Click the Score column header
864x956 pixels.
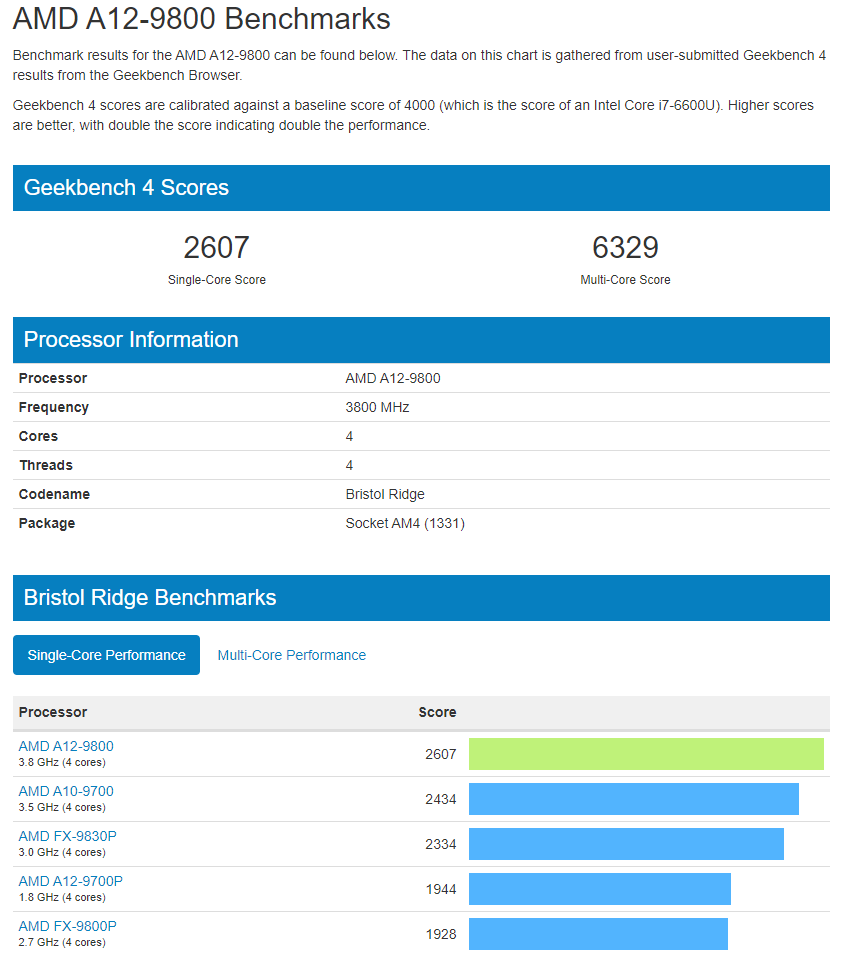[x=437, y=712]
